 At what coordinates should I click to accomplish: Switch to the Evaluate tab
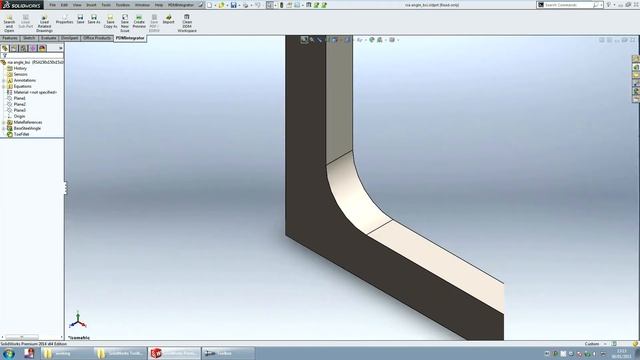pyautogui.click(x=48, y=38)
